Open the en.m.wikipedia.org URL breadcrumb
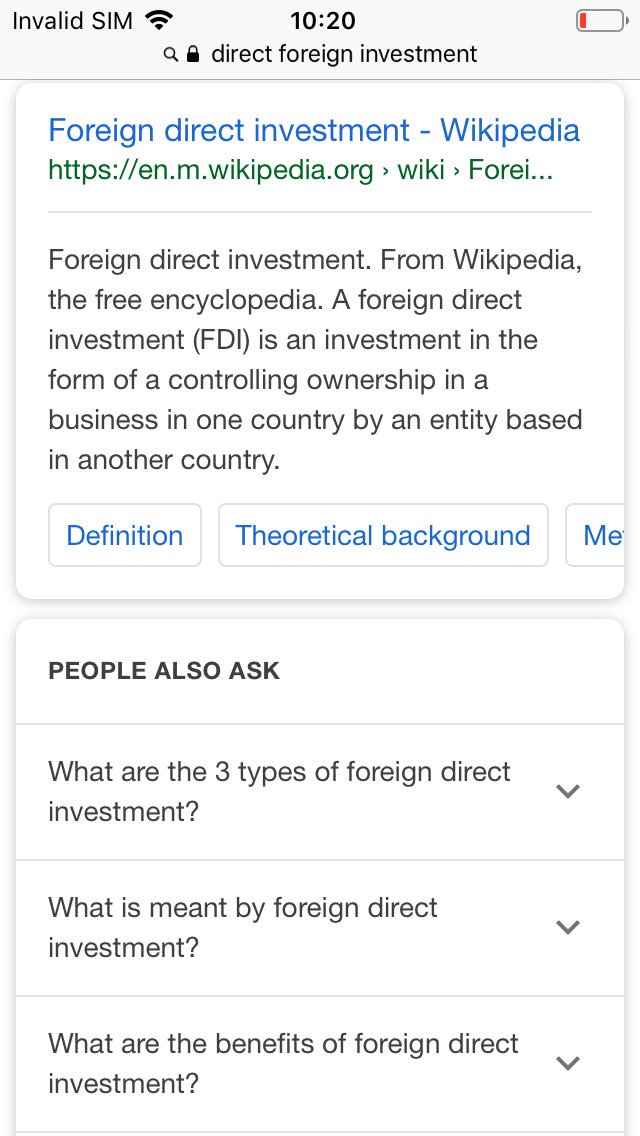The width and height of the screenshot is (640, 1136). (x=300, y=170)
